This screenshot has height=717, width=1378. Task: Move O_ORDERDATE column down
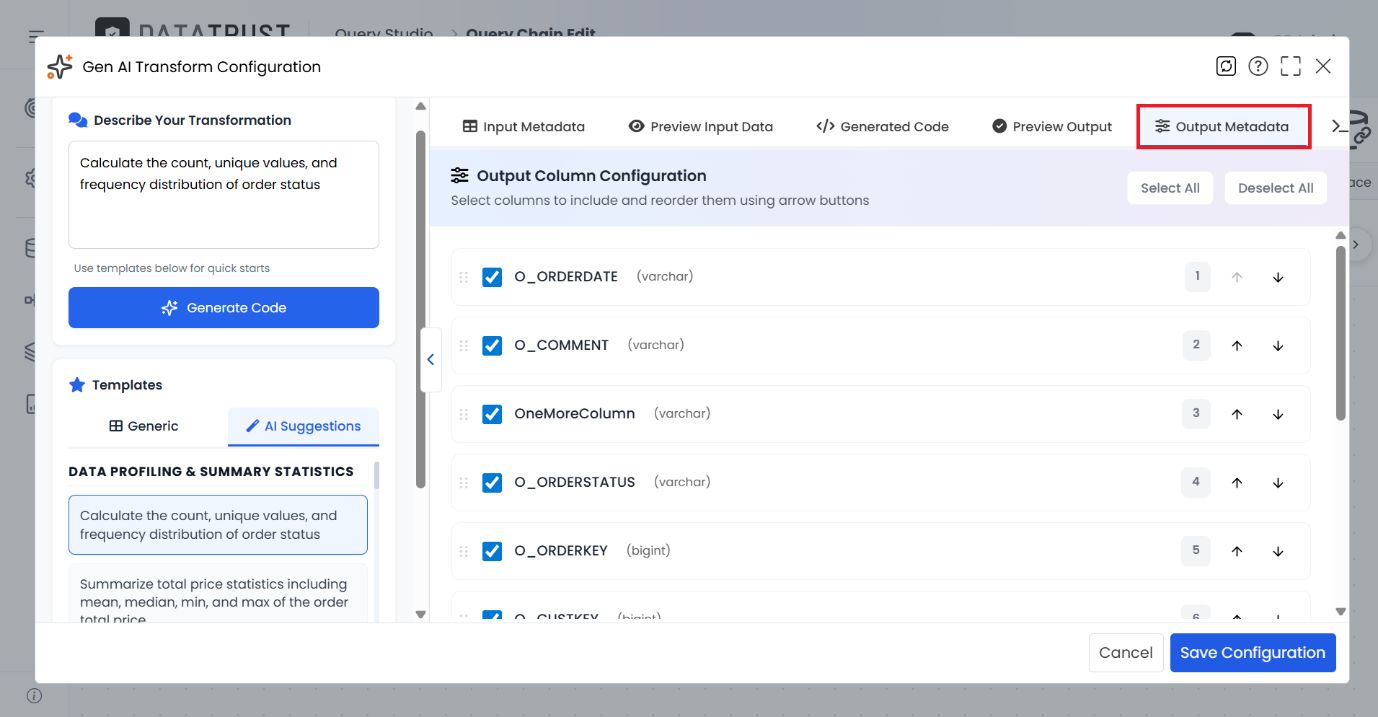click(1278, 277)
